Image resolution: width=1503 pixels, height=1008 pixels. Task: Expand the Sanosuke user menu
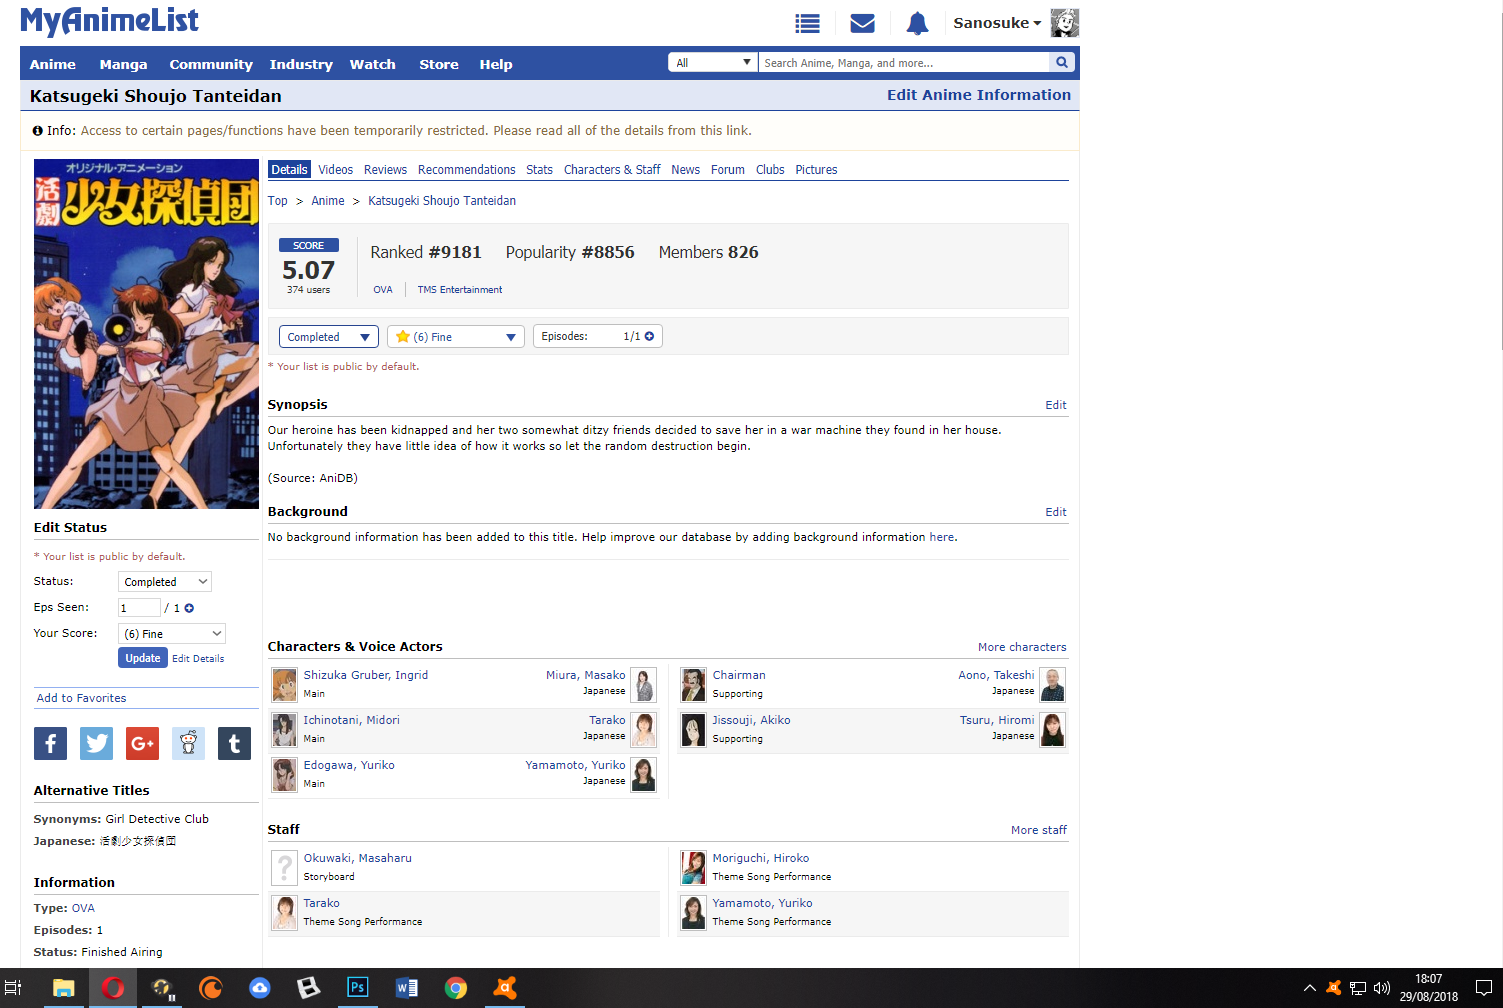coord(997,23)
